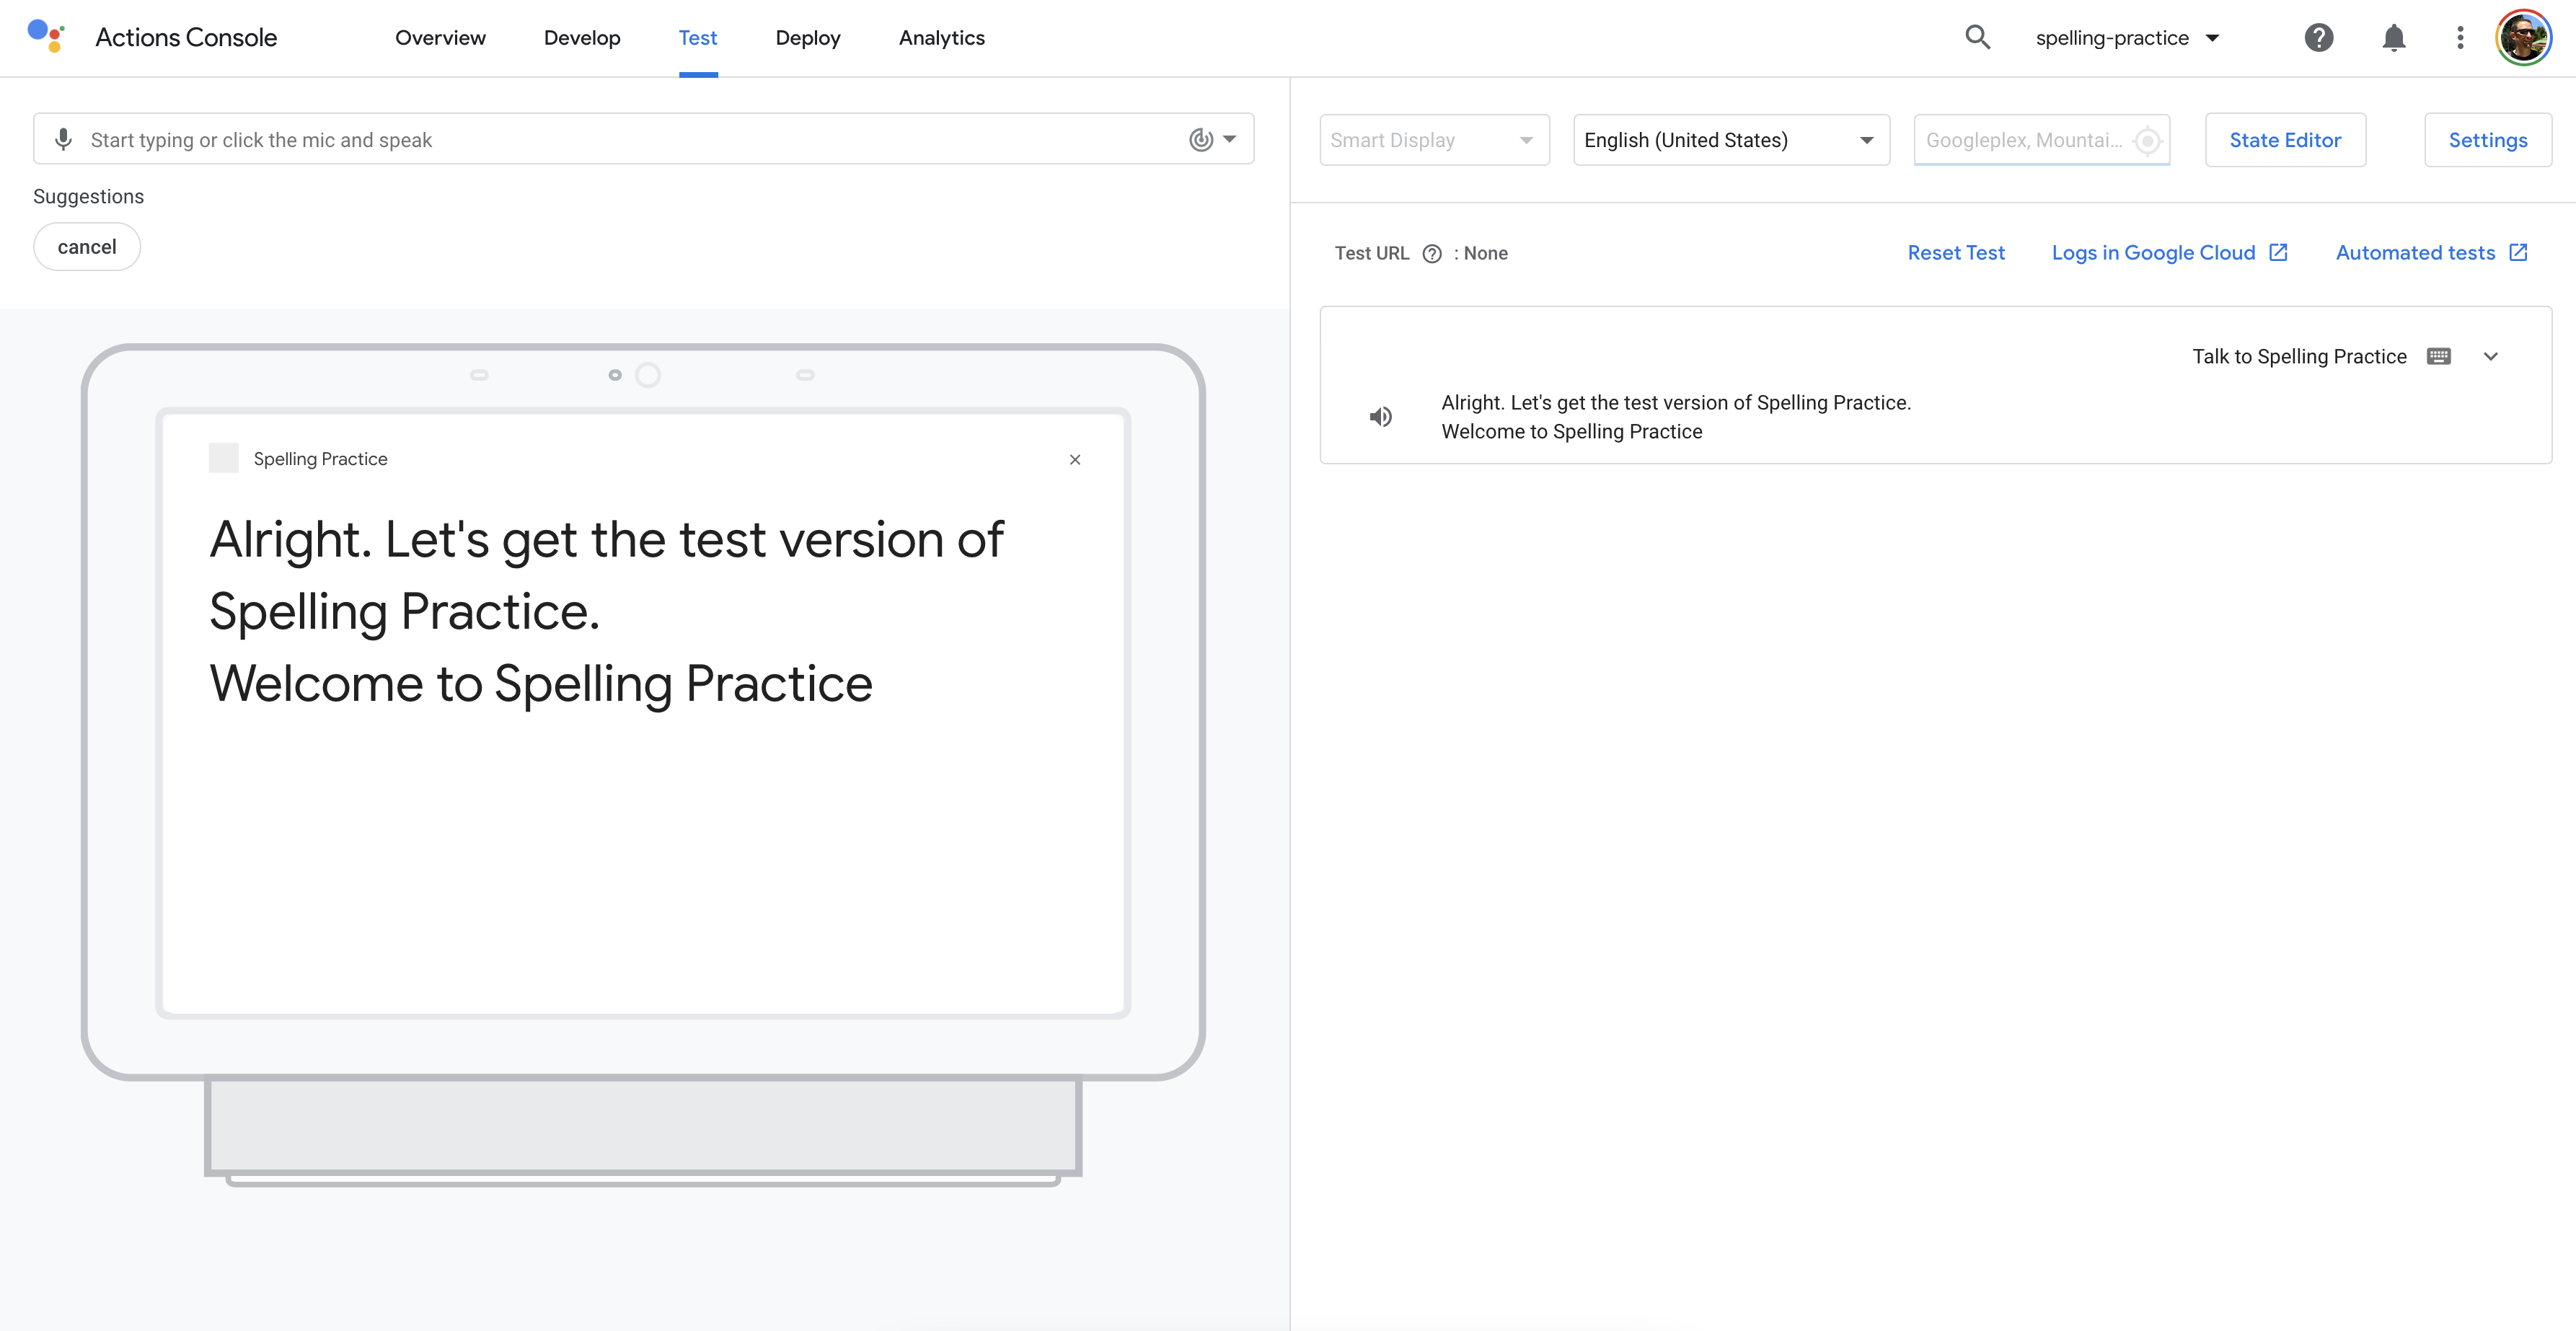Viewport: 2576px width, 1331px height.
Task: Open the three-dot more options menu
Action: click(x=2460, y=38)
